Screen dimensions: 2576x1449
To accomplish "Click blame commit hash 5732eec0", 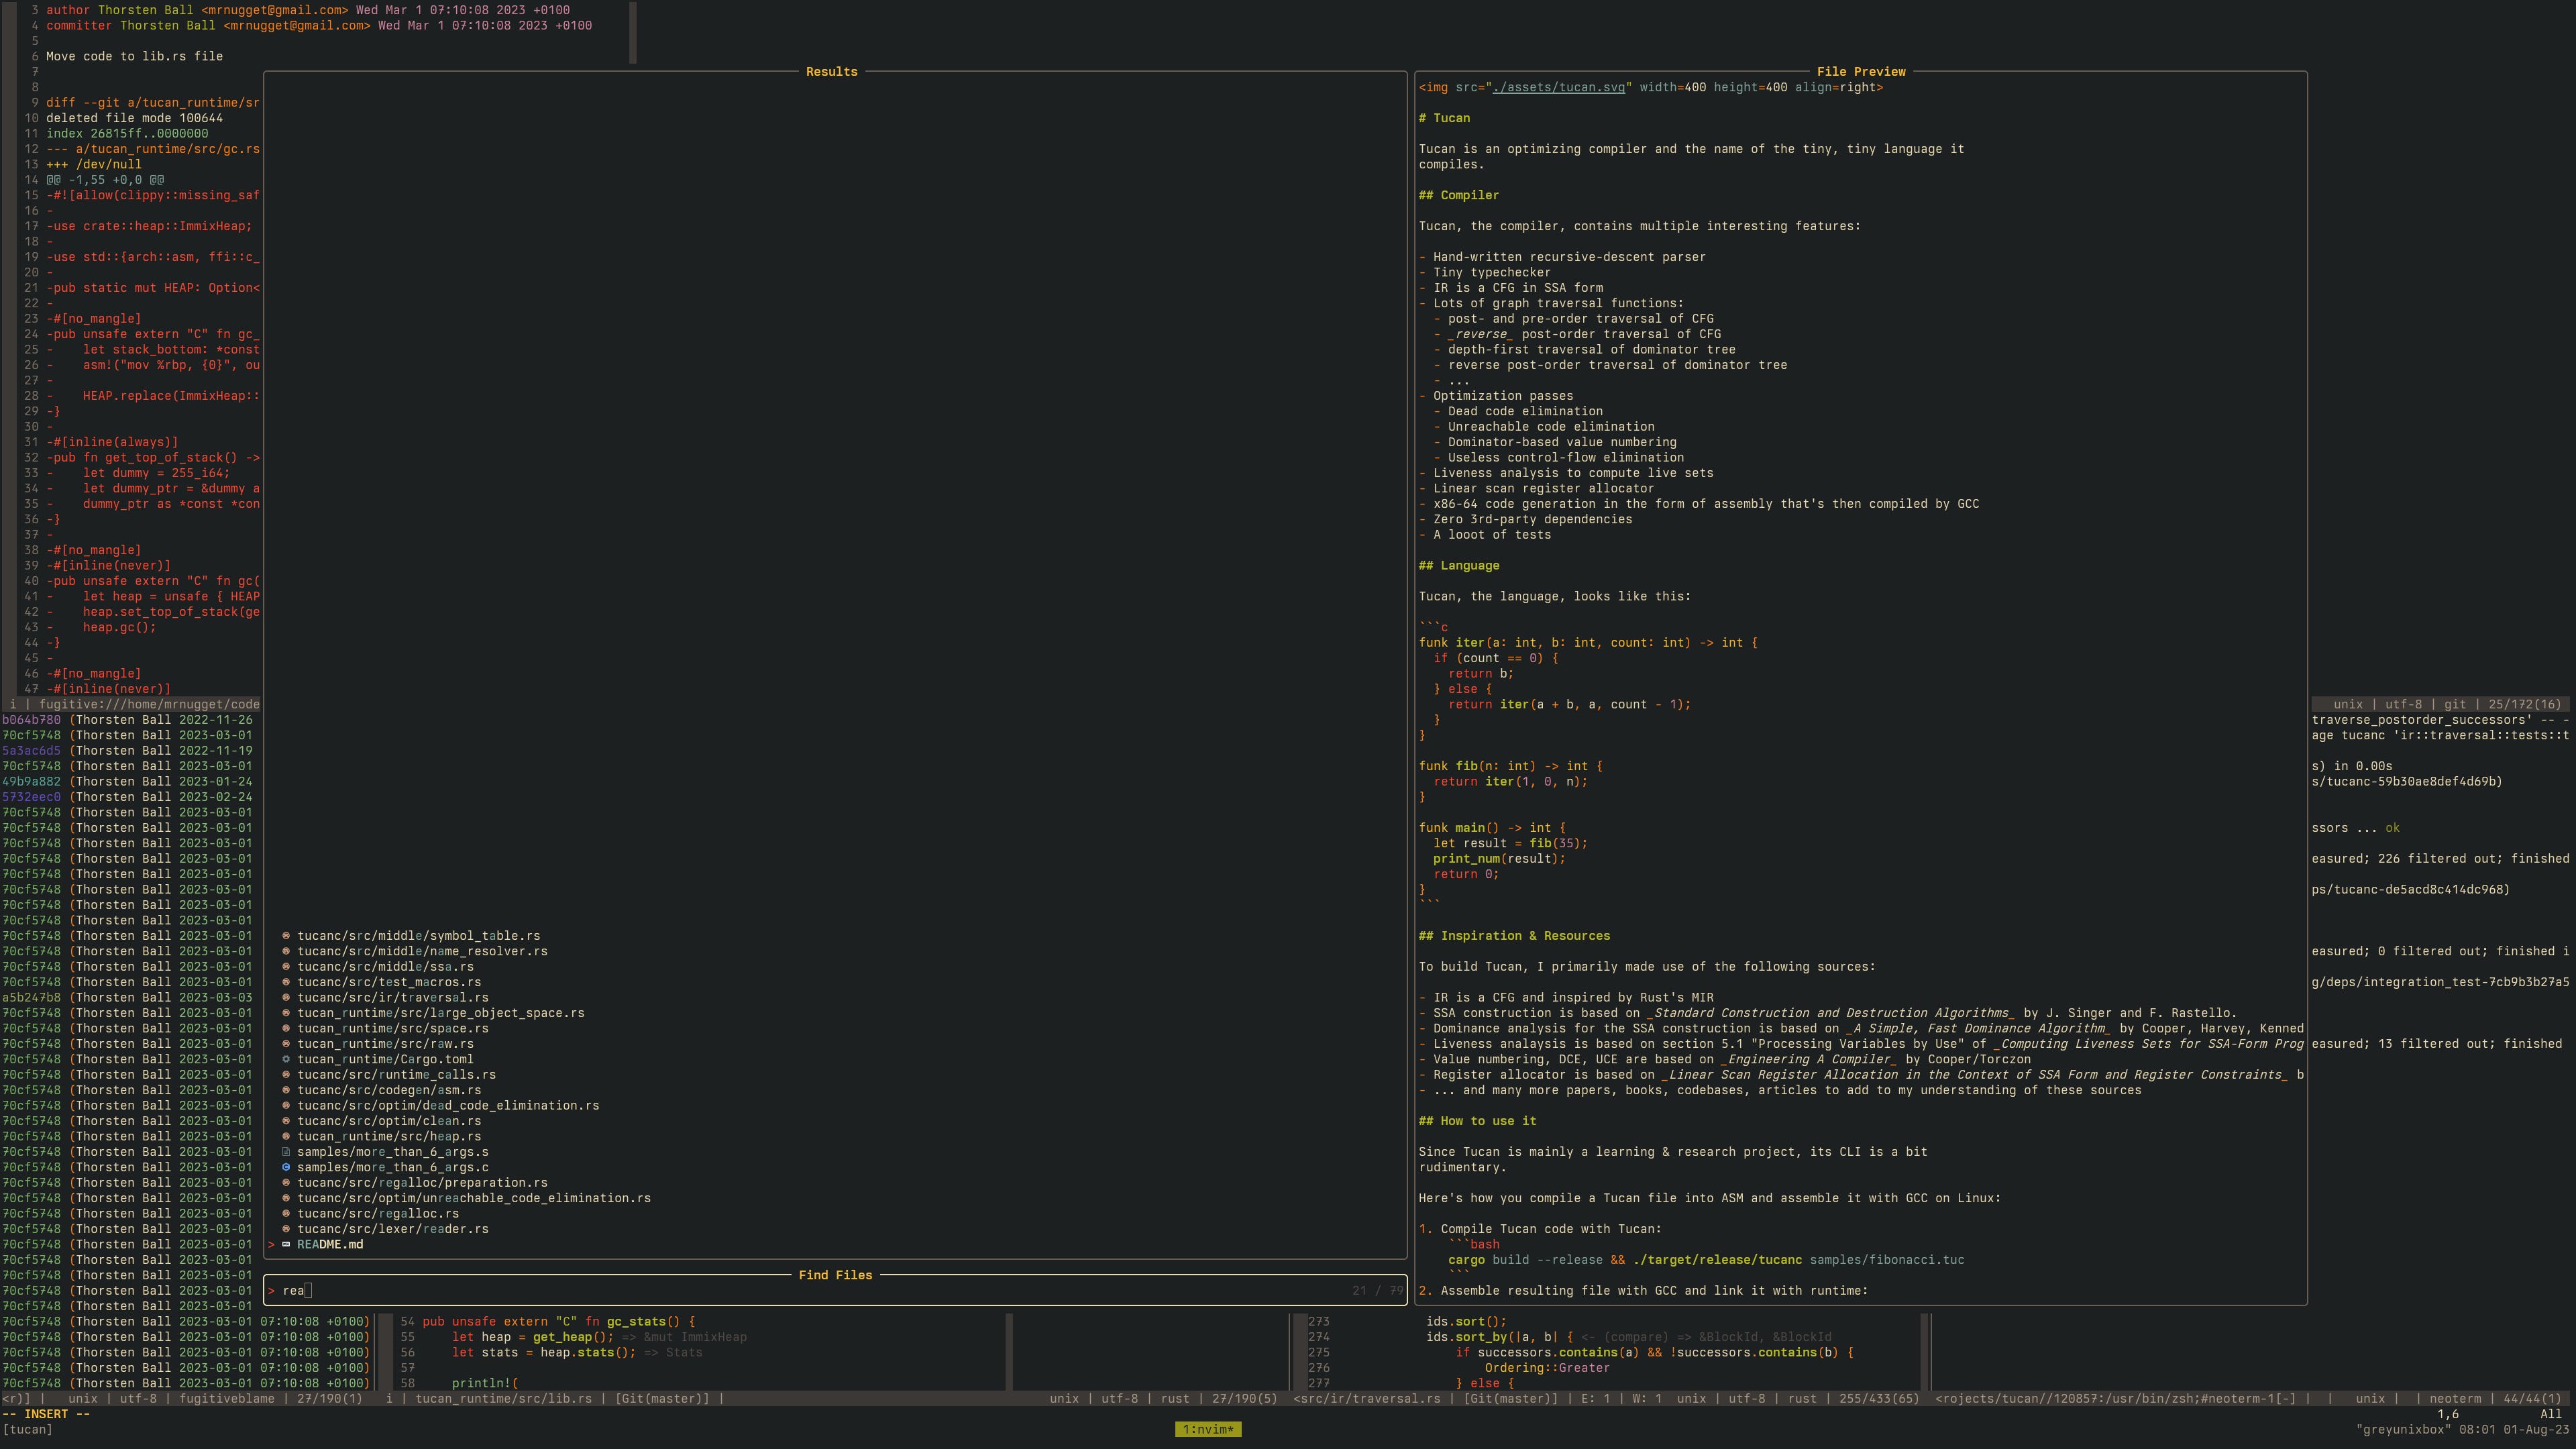I will [31, 797].
